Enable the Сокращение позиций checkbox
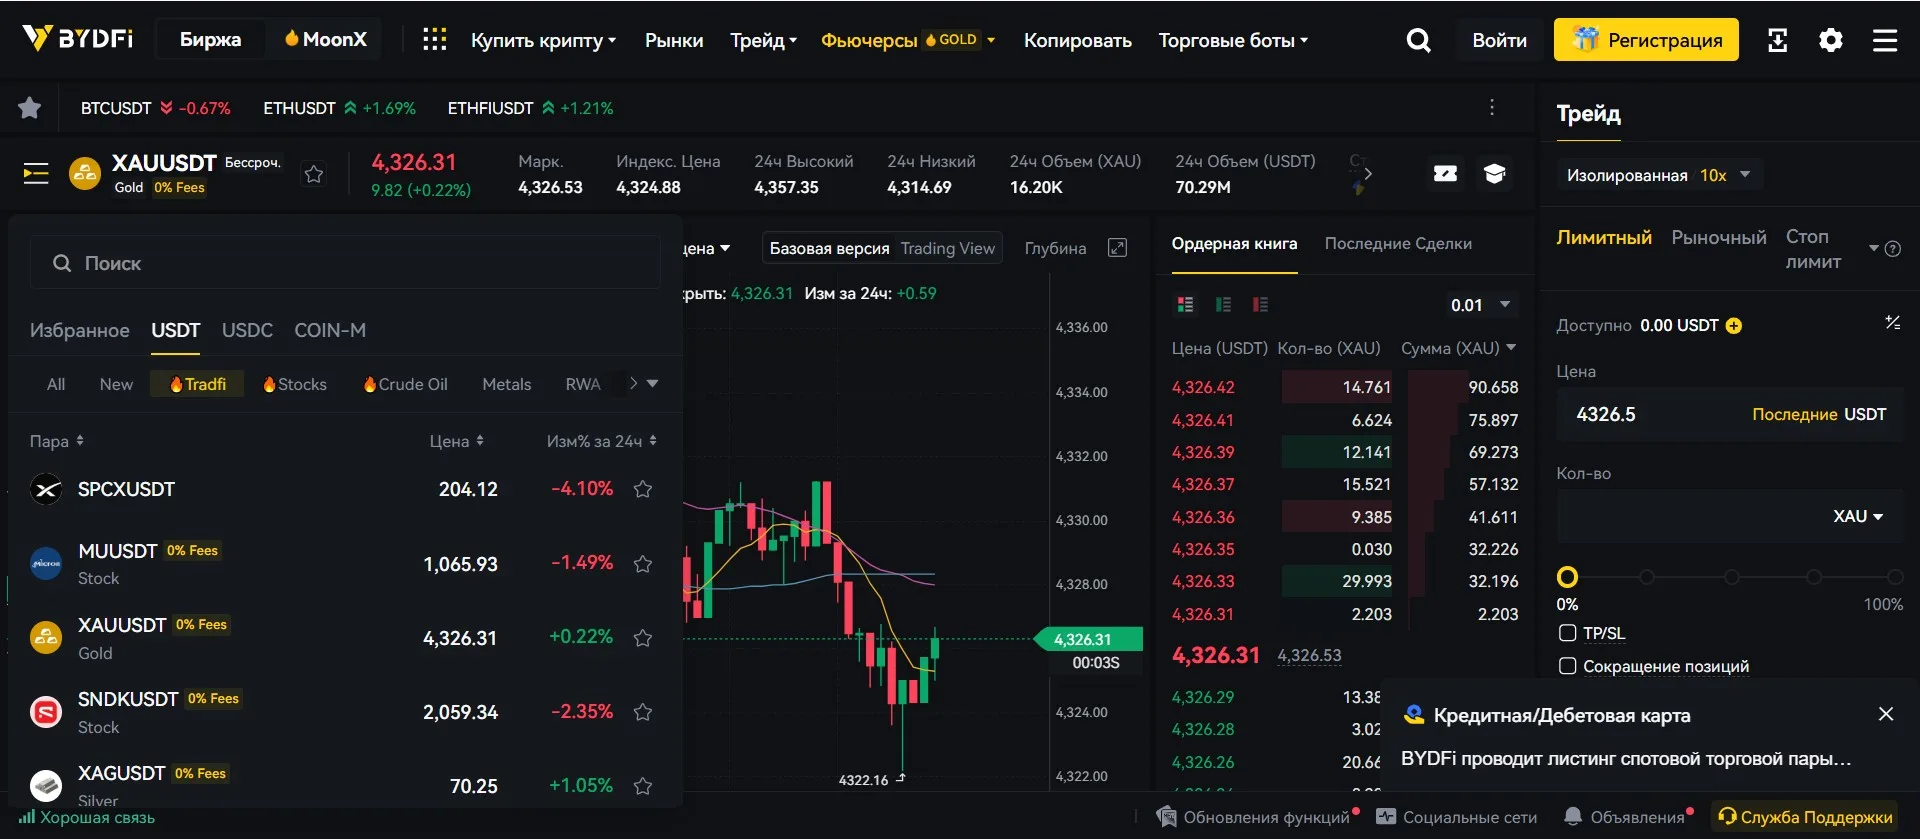The width and height of the screenshot is (1920, 839). point(1567,666)
